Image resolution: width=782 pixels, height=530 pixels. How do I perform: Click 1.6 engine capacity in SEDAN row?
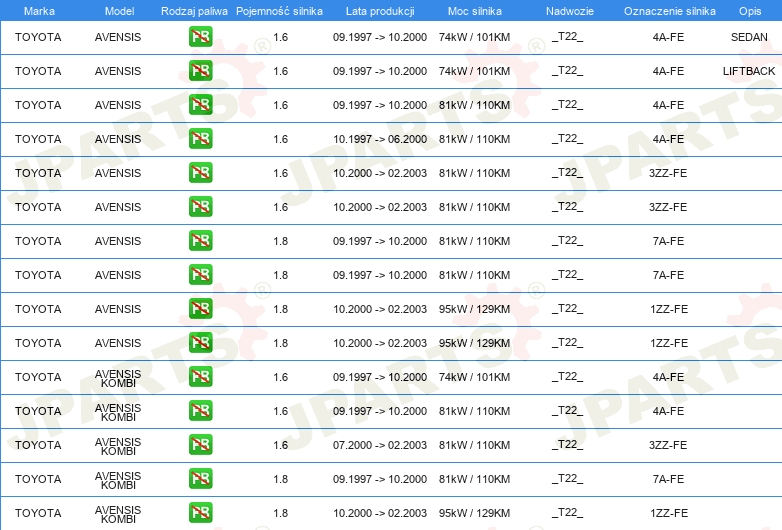pos(280,37)
